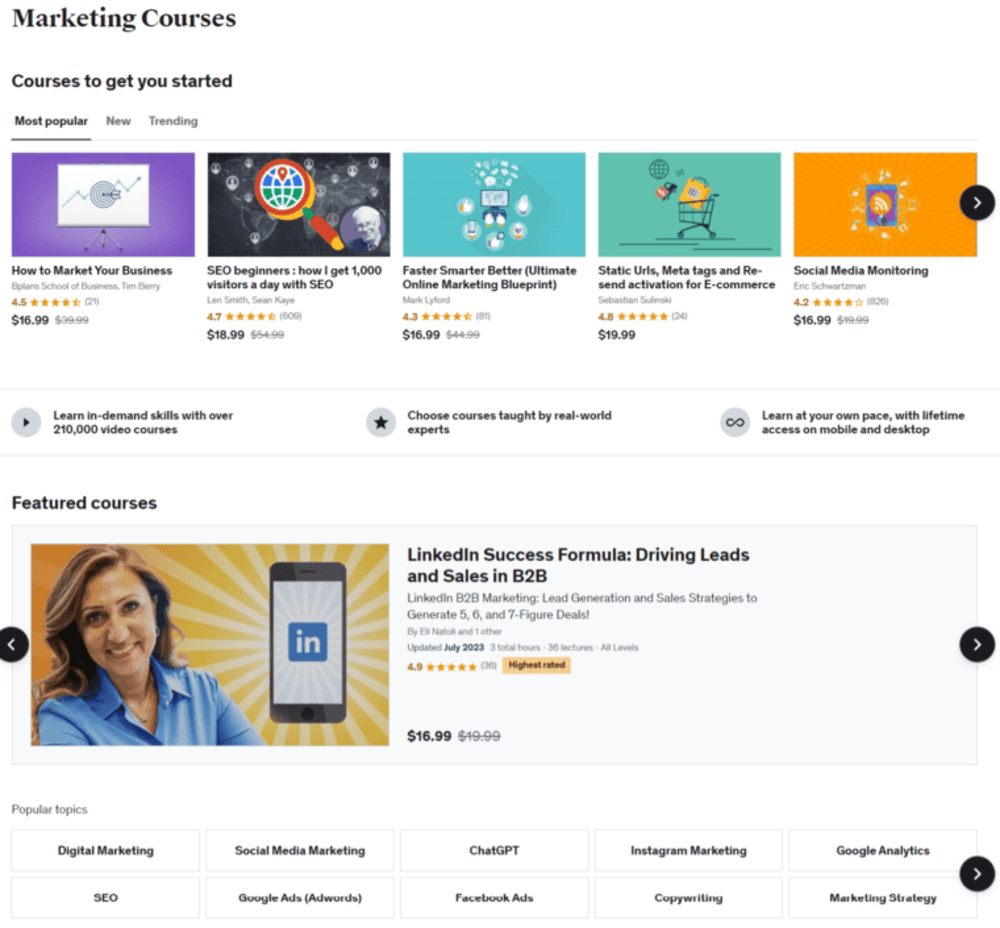Open the SEO beginners course thumbnail

299,204
